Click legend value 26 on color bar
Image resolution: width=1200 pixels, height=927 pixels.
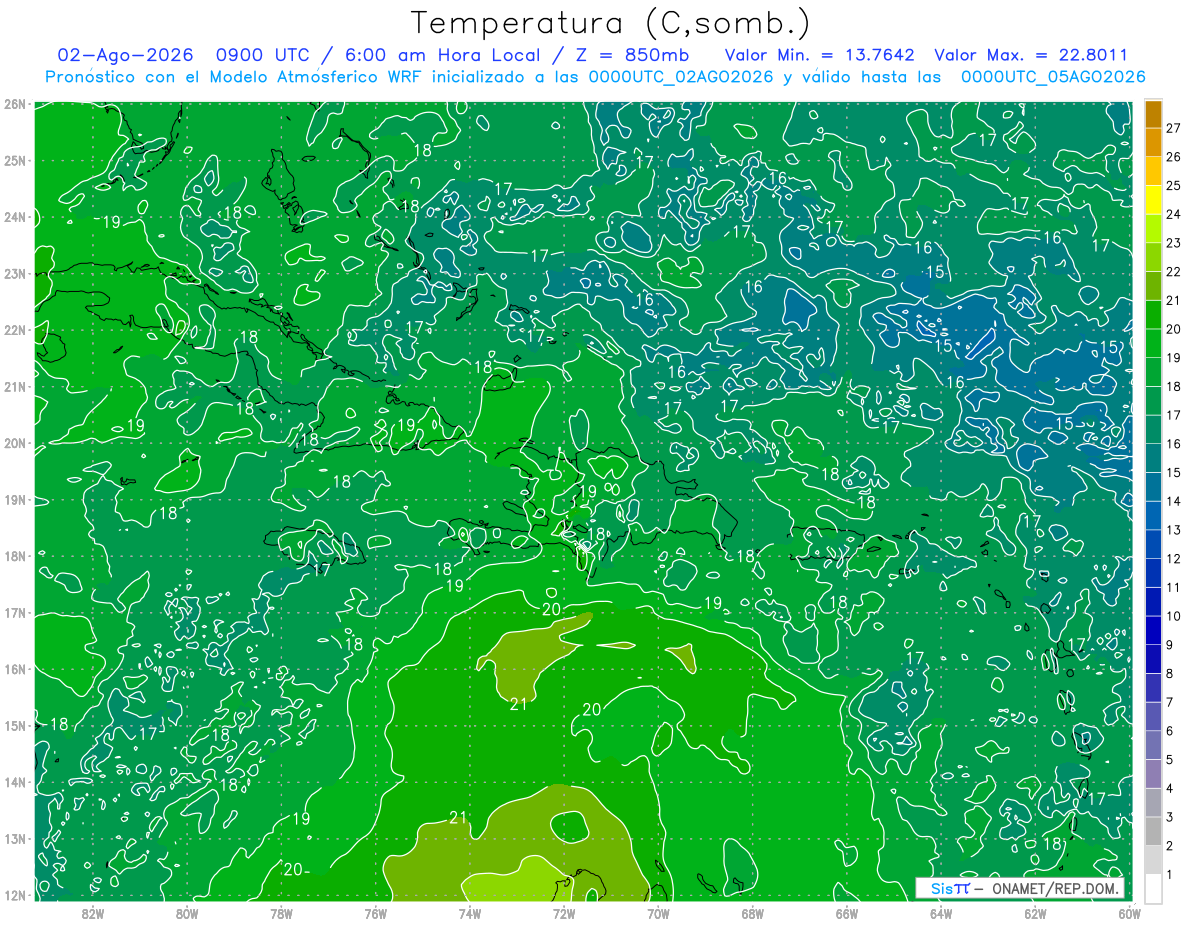point(1173,157)
